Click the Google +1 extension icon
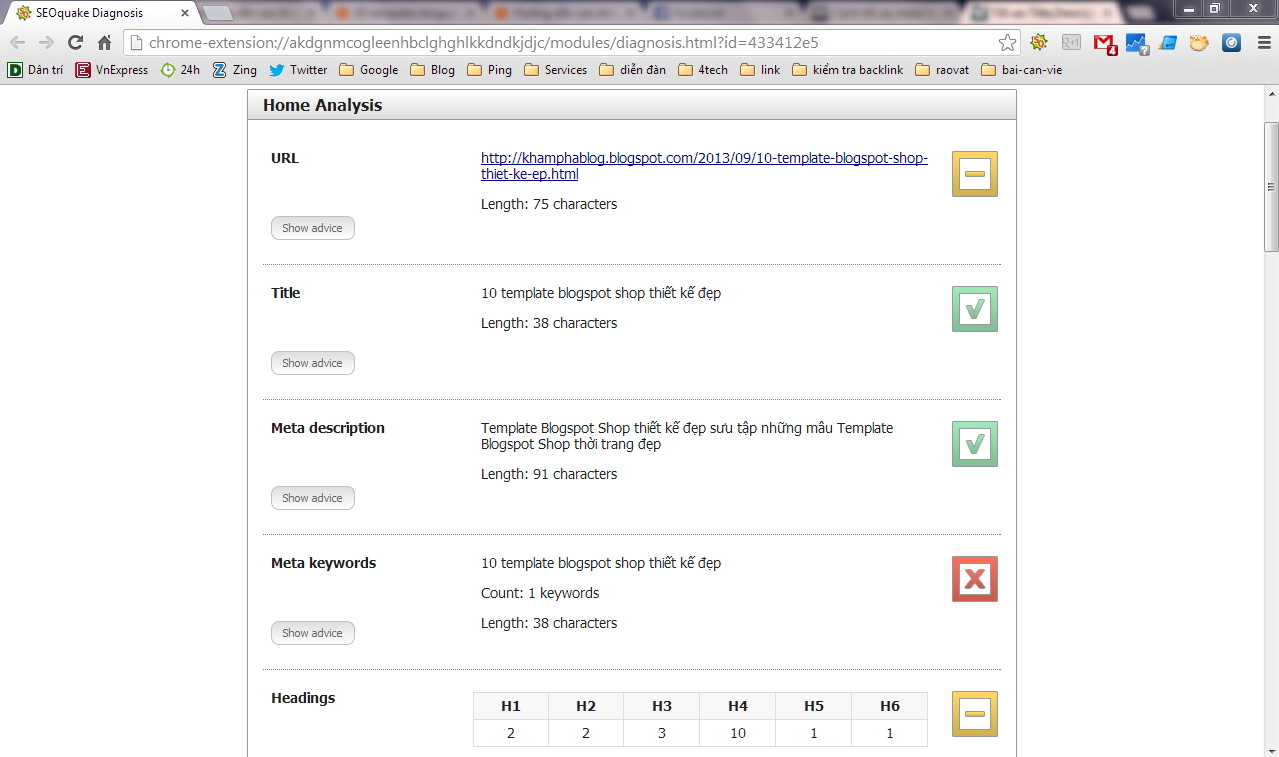Viewport: 1279px width, 757px height. [x=1071, y=43]
